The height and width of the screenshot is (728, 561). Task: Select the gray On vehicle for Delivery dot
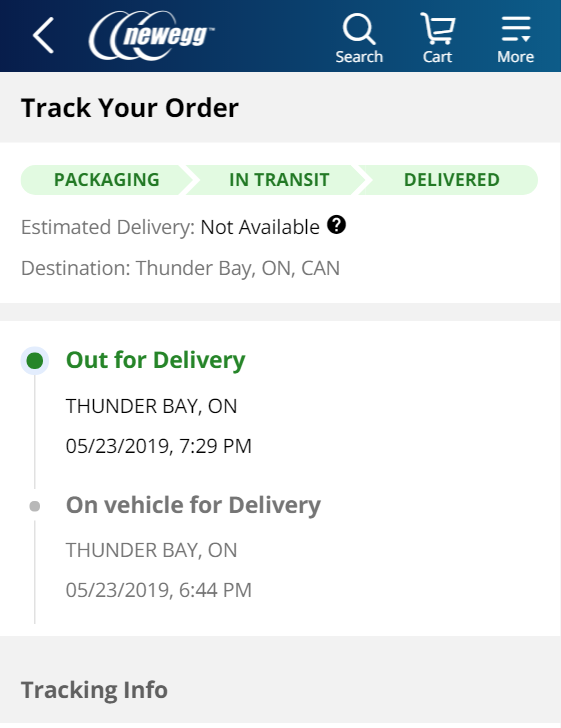coord(35,506)
